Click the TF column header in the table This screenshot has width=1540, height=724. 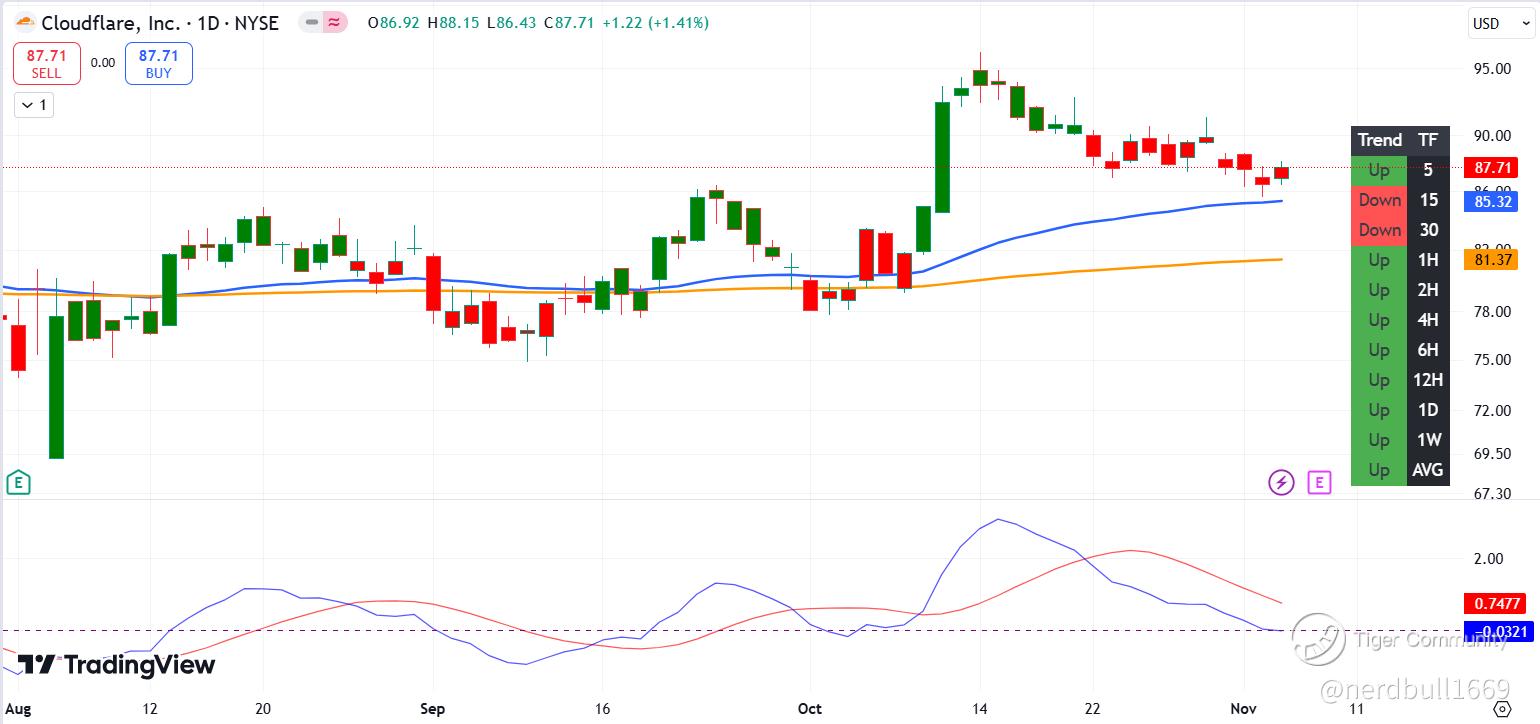click(1428, 140)
